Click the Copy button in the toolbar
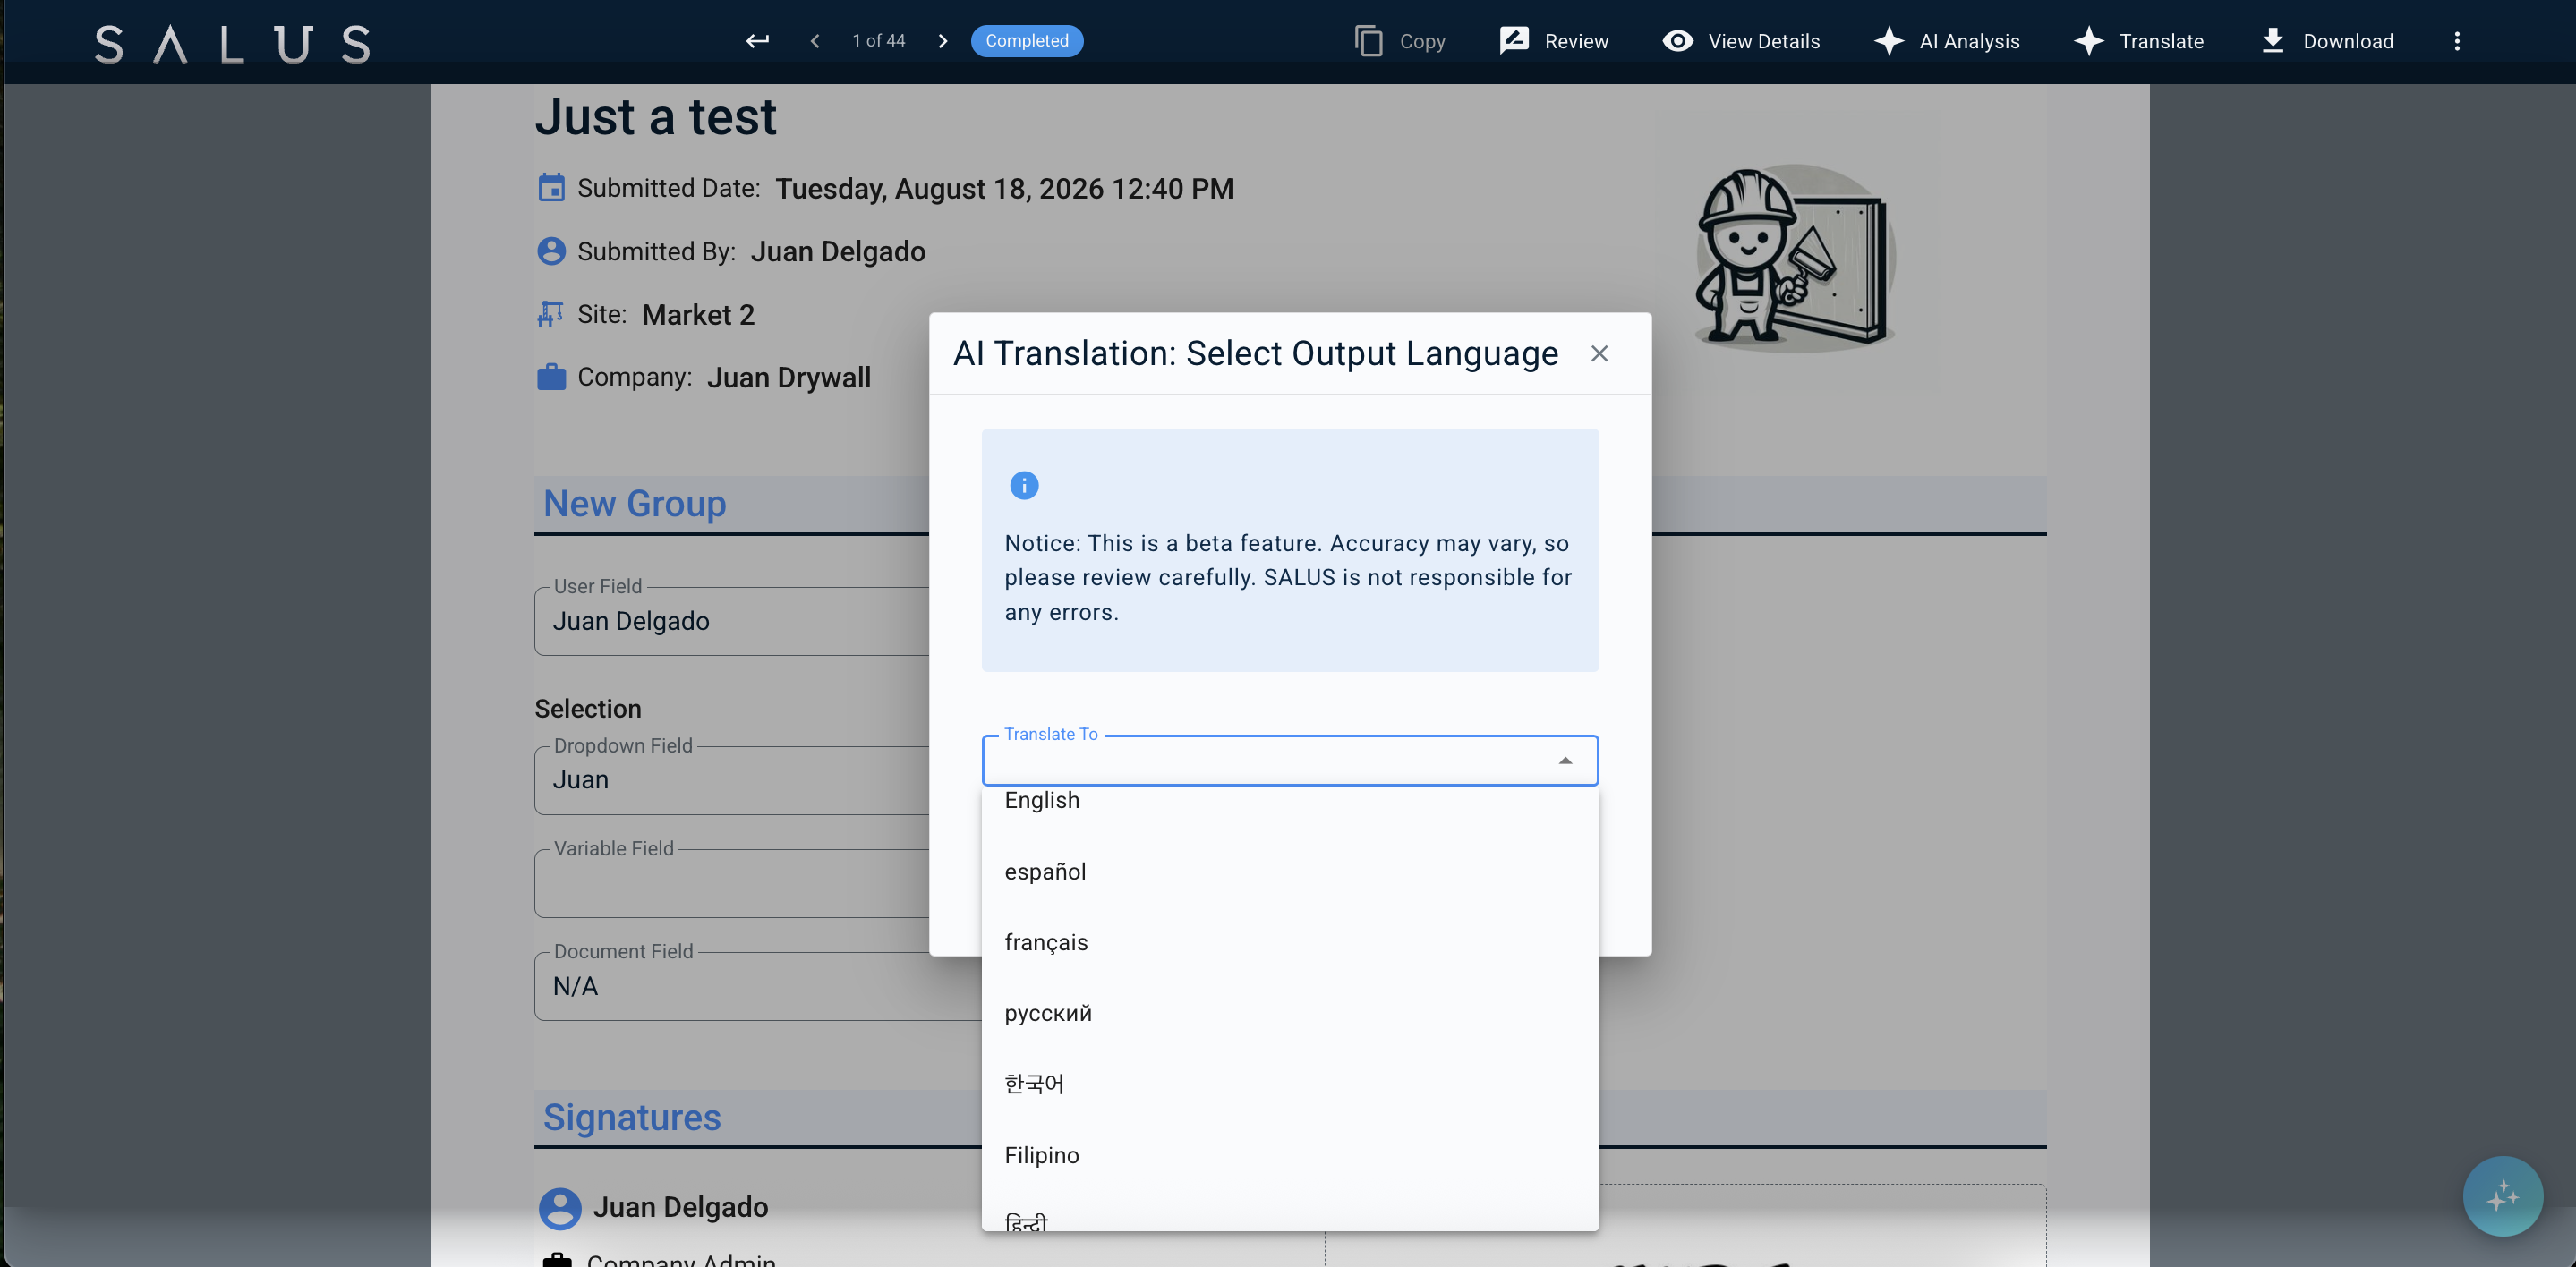Viewport: 2576px width, 1267px height. pos(1400,41)
